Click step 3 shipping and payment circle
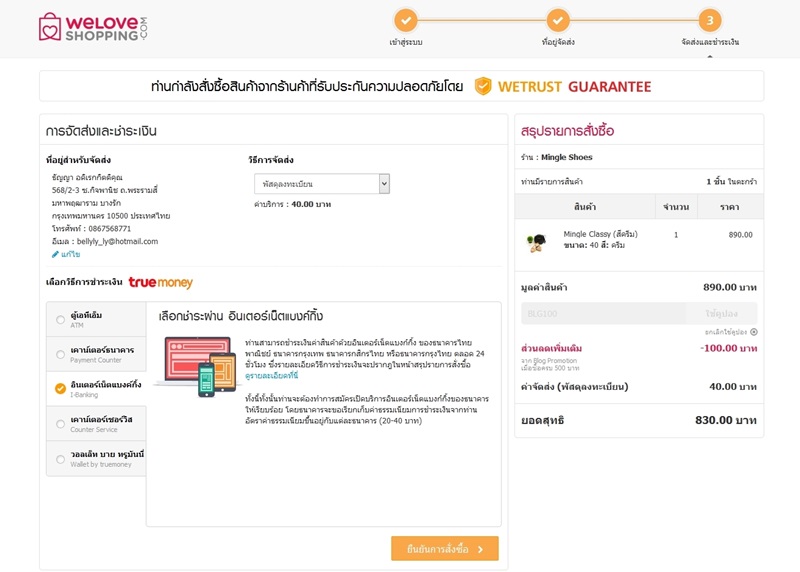Image resolution: width=800 pixels, height=572 pixels. pos(710,20)
